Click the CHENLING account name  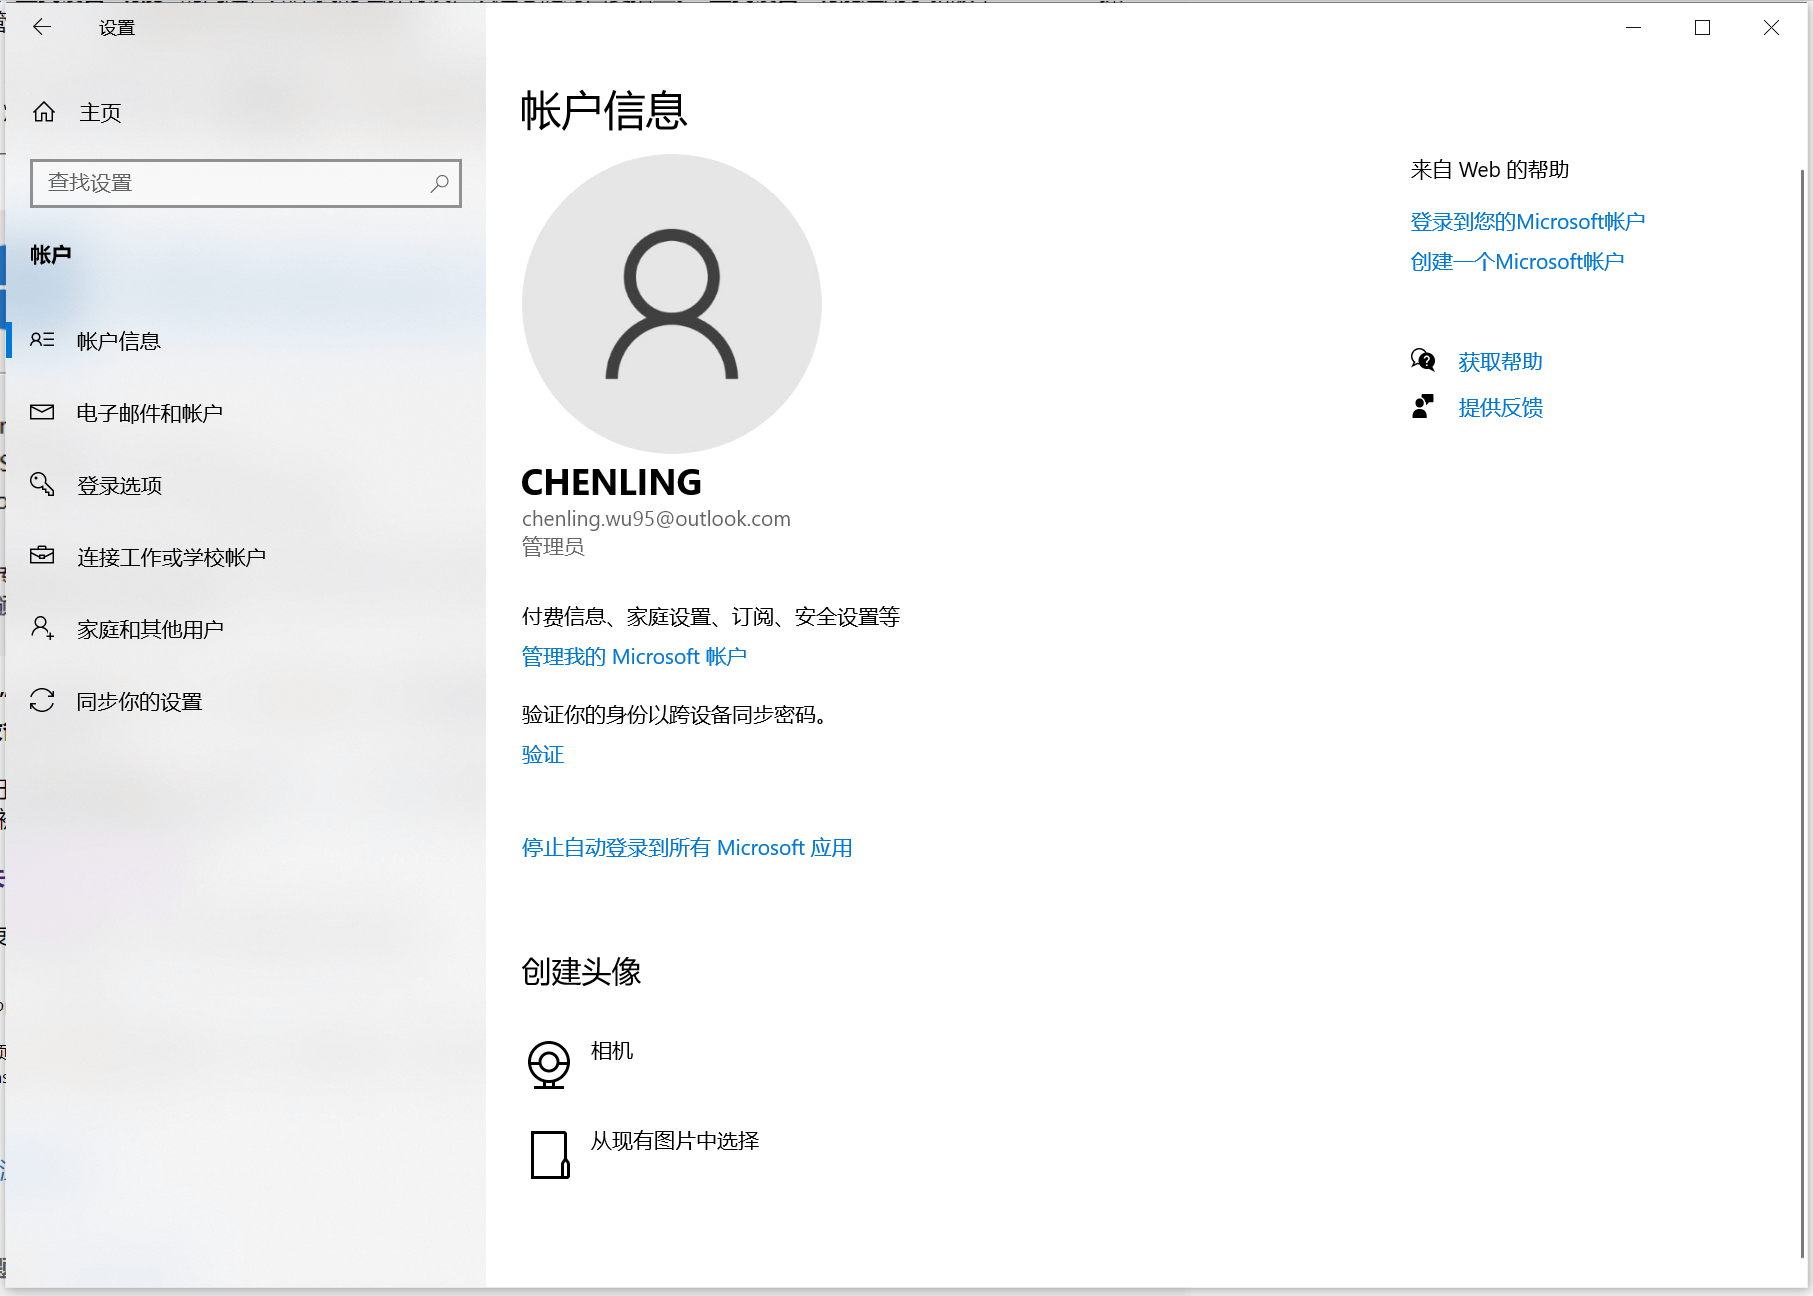pyautogui.click(x=611, y=482)
